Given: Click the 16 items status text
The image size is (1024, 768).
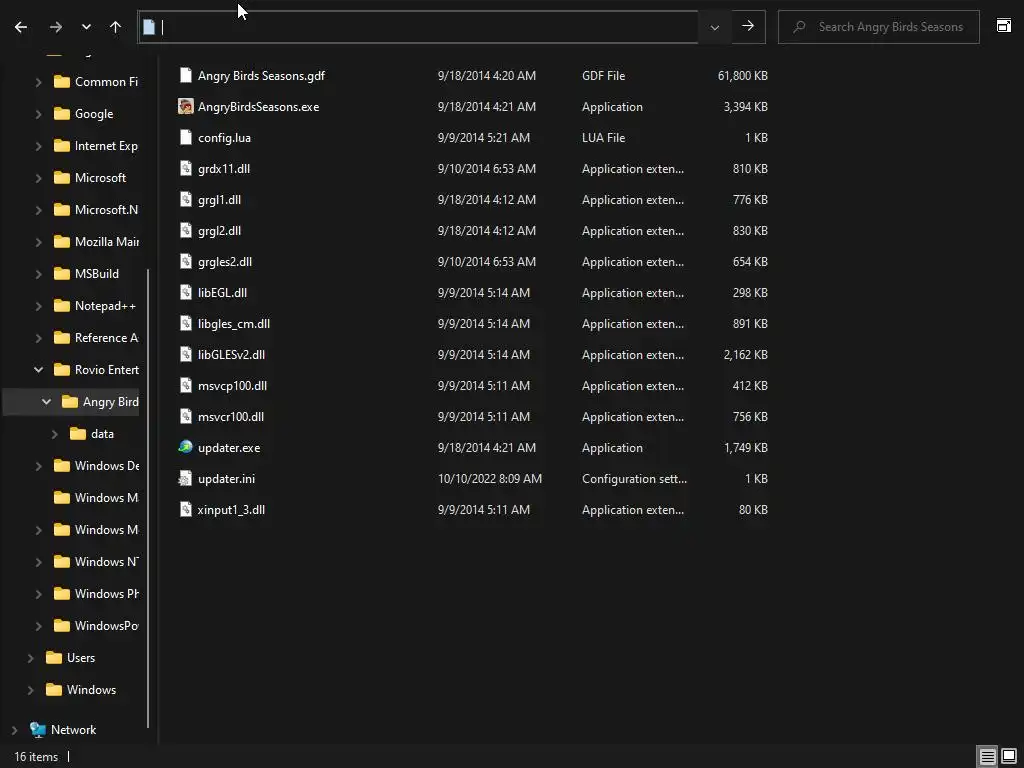Looking at the screenshot, I should 36,757.
